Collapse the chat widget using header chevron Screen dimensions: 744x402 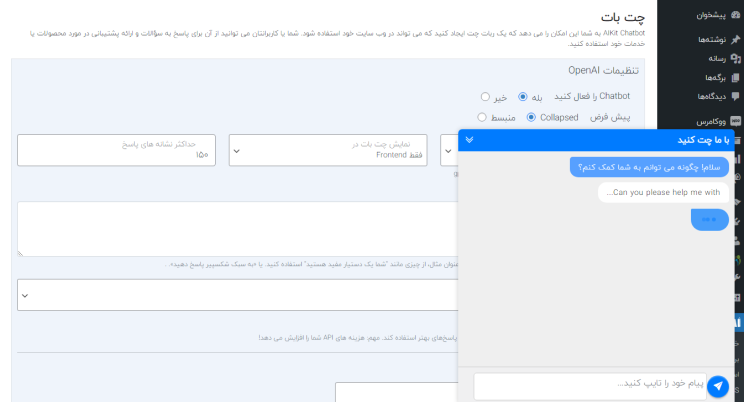469,140
